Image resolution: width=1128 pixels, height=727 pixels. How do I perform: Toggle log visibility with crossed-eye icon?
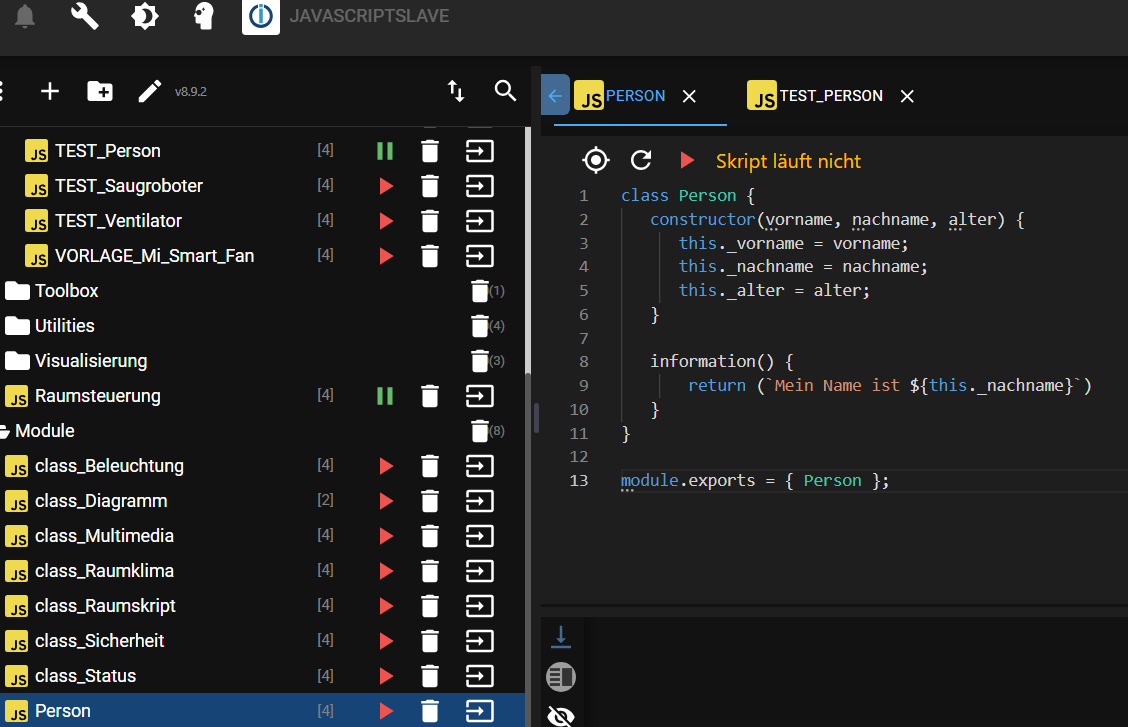coord(561,714)
